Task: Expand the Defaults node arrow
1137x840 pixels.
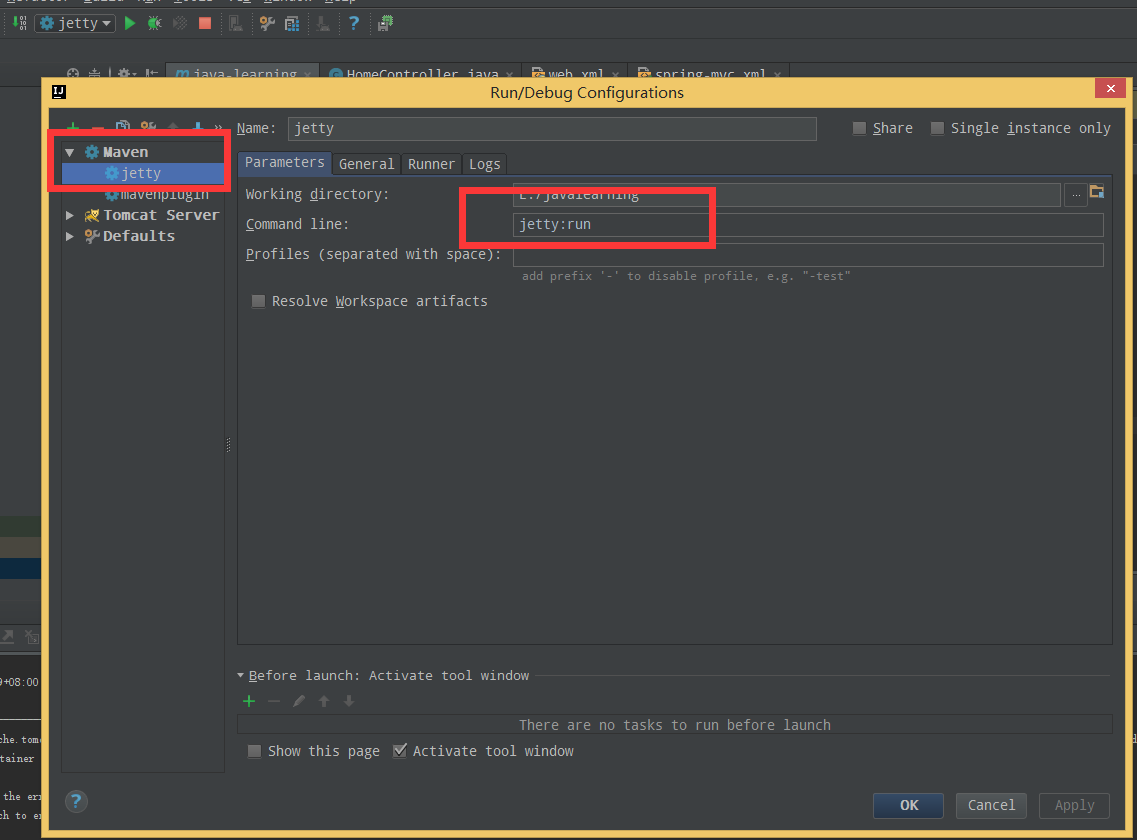Action: tap(70, 236)
